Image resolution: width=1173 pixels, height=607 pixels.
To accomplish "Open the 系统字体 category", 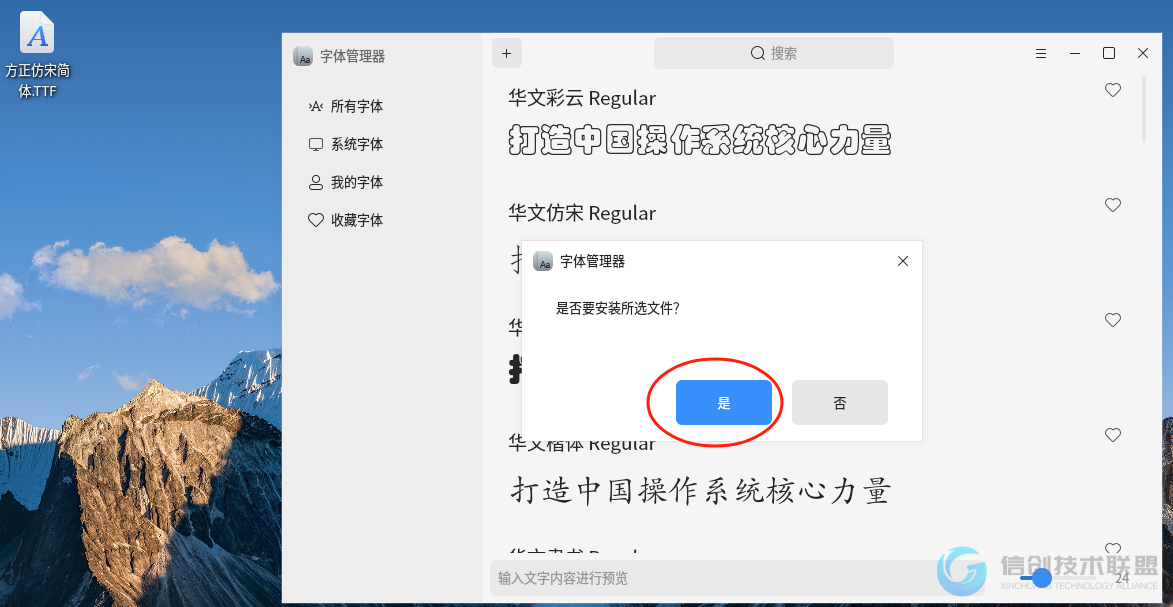I will coord(346,144).
